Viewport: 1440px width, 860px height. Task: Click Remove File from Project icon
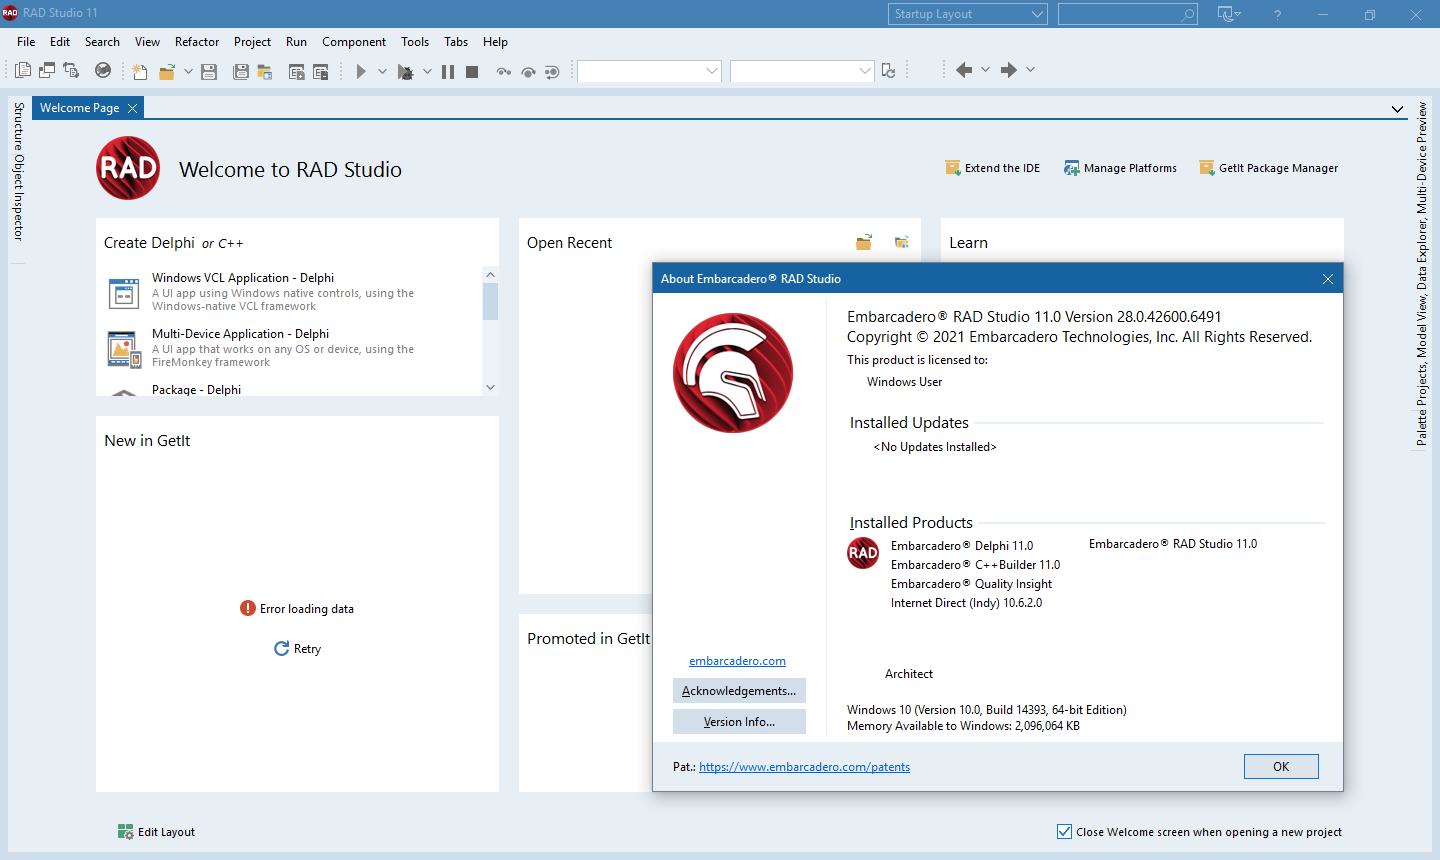(321, 71)
